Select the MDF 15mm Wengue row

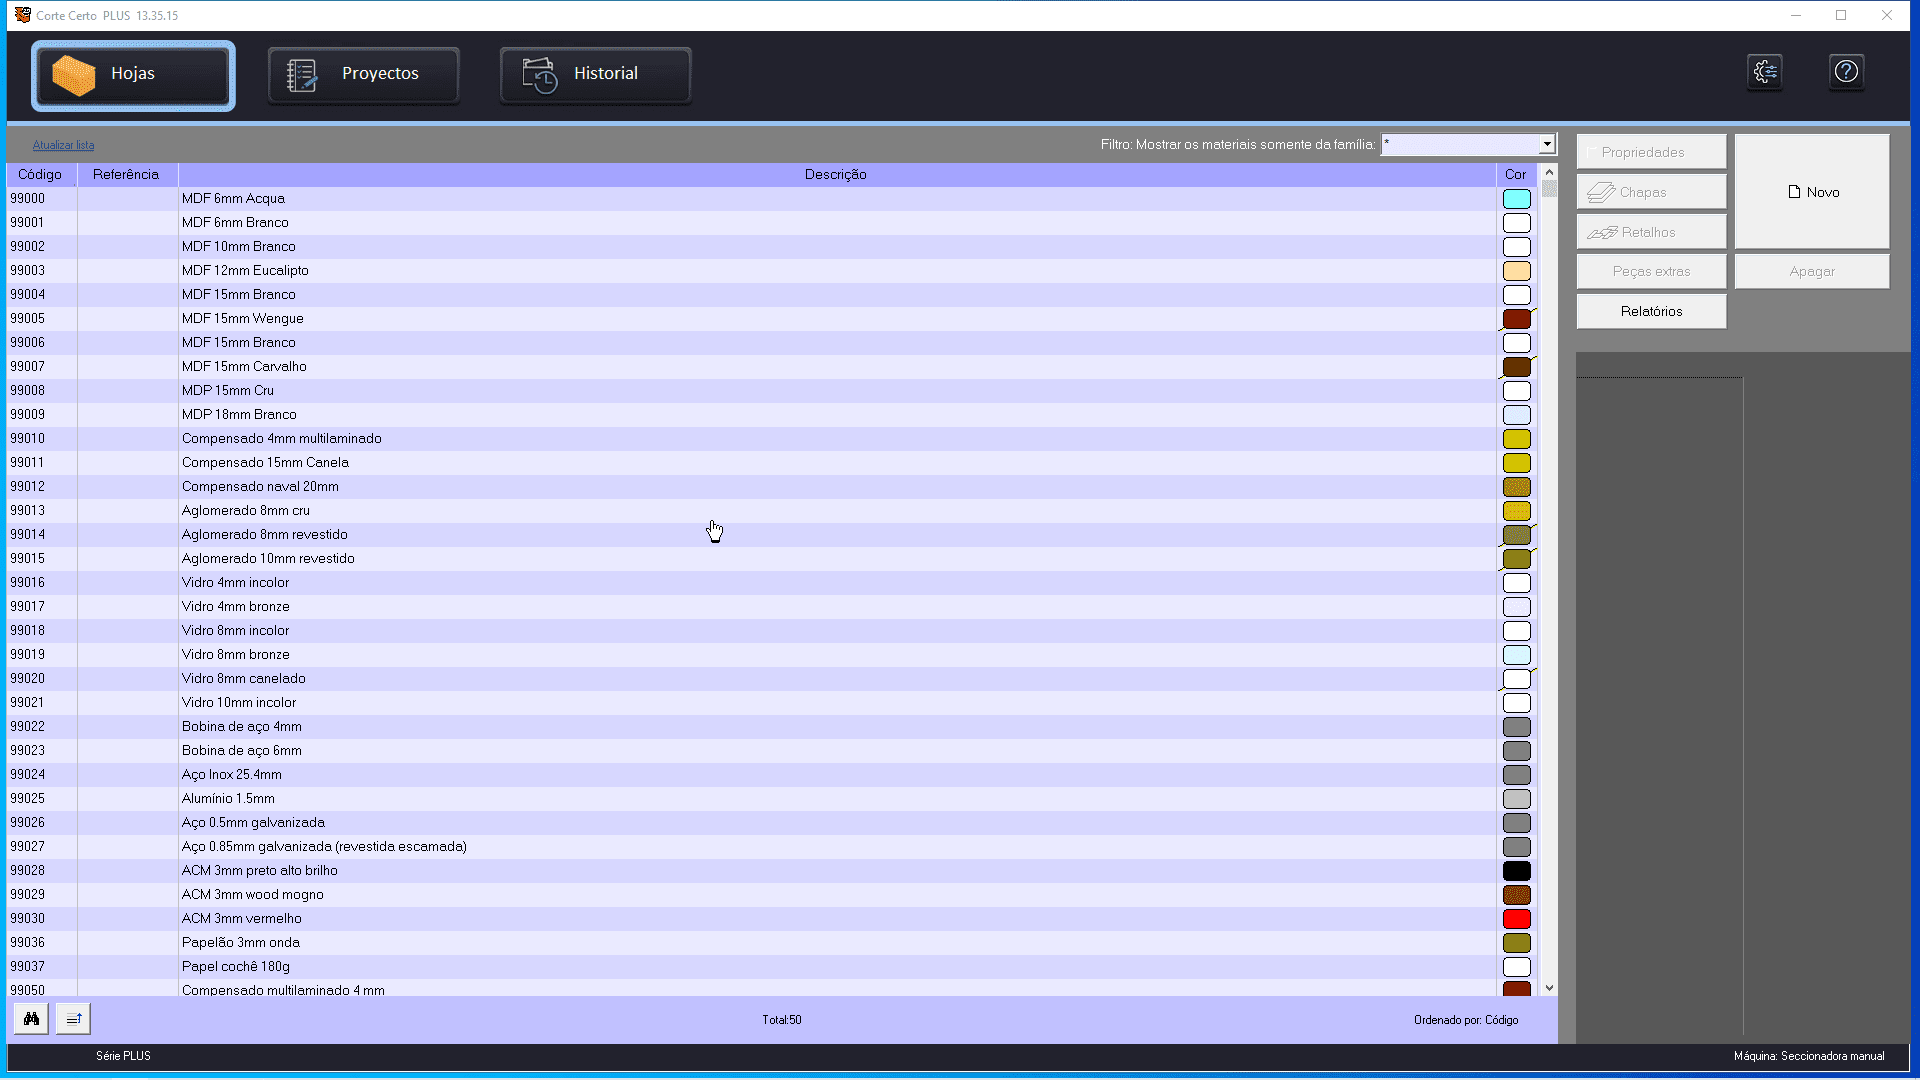[242, 318]
